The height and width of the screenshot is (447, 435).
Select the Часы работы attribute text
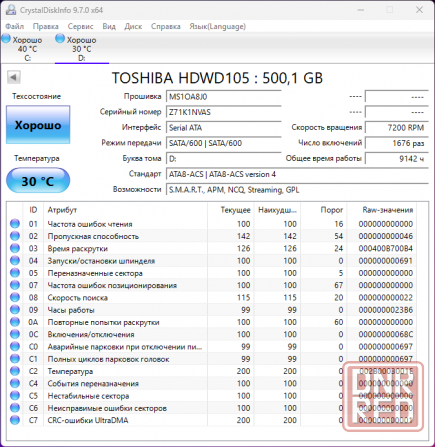click(71, 310)
